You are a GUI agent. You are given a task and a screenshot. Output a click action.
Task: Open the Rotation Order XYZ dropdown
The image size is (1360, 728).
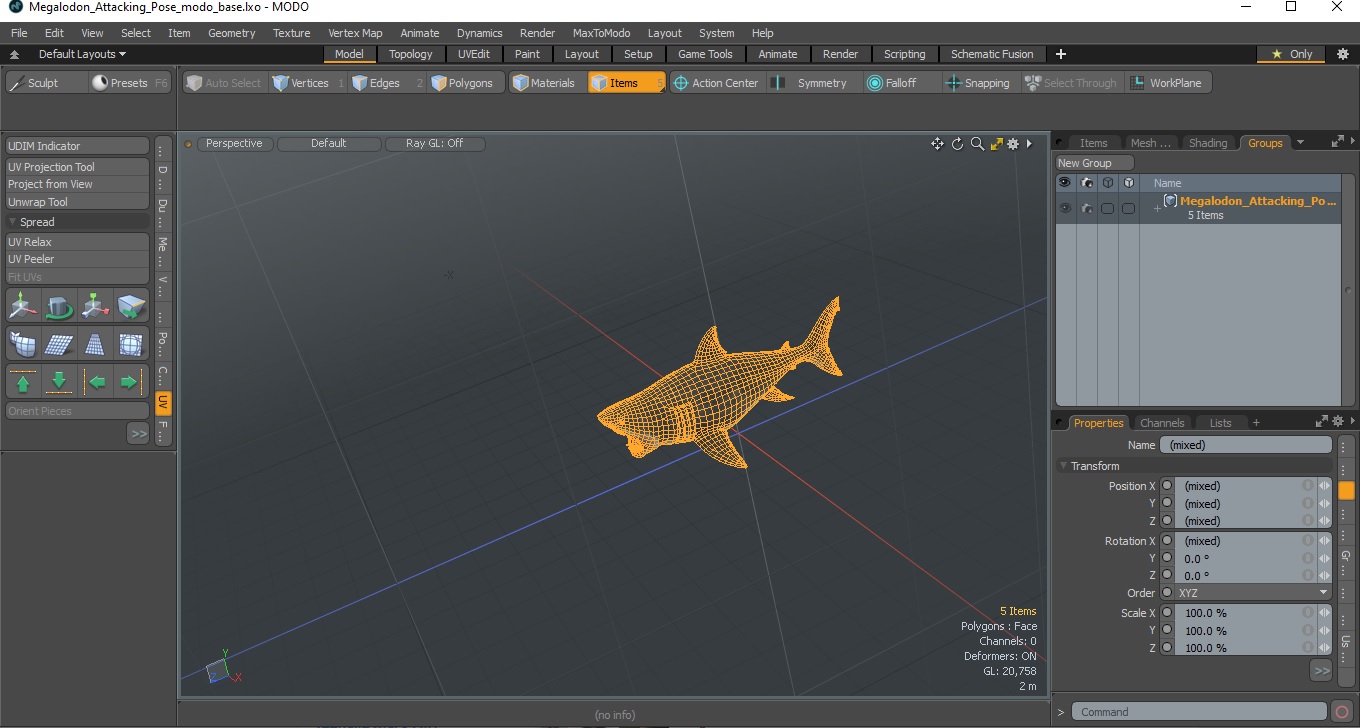tap(1253, 593)
